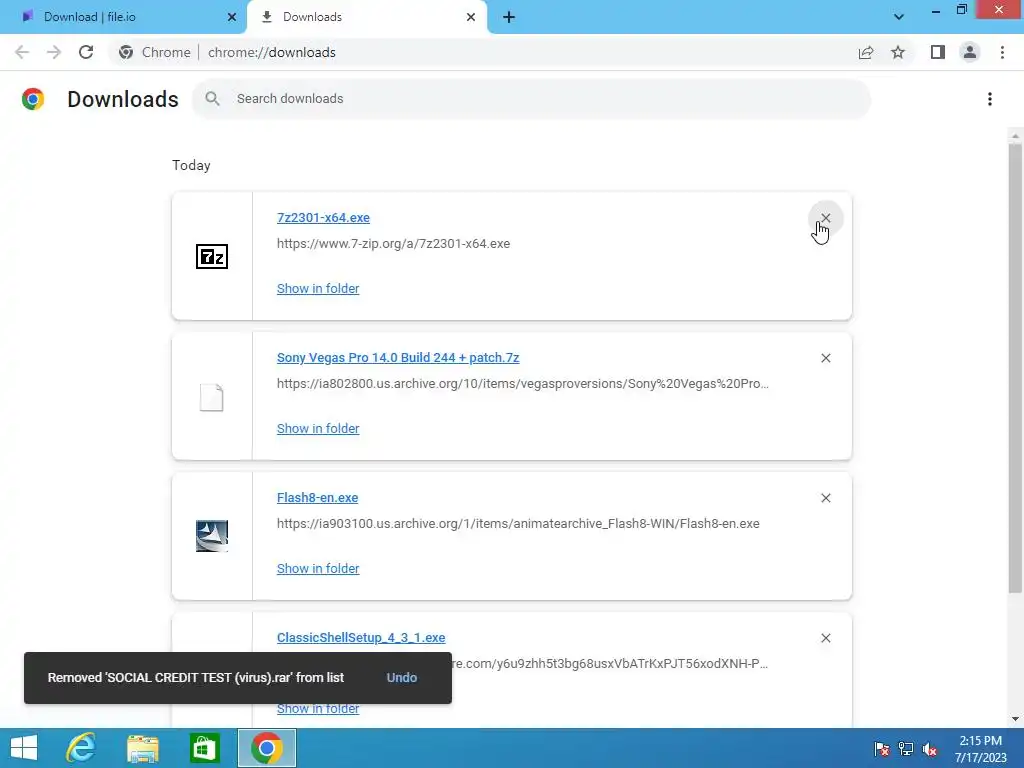1024x768 pixels.
Task: Bookmark this tab with the star
Action: pos(898,52)
